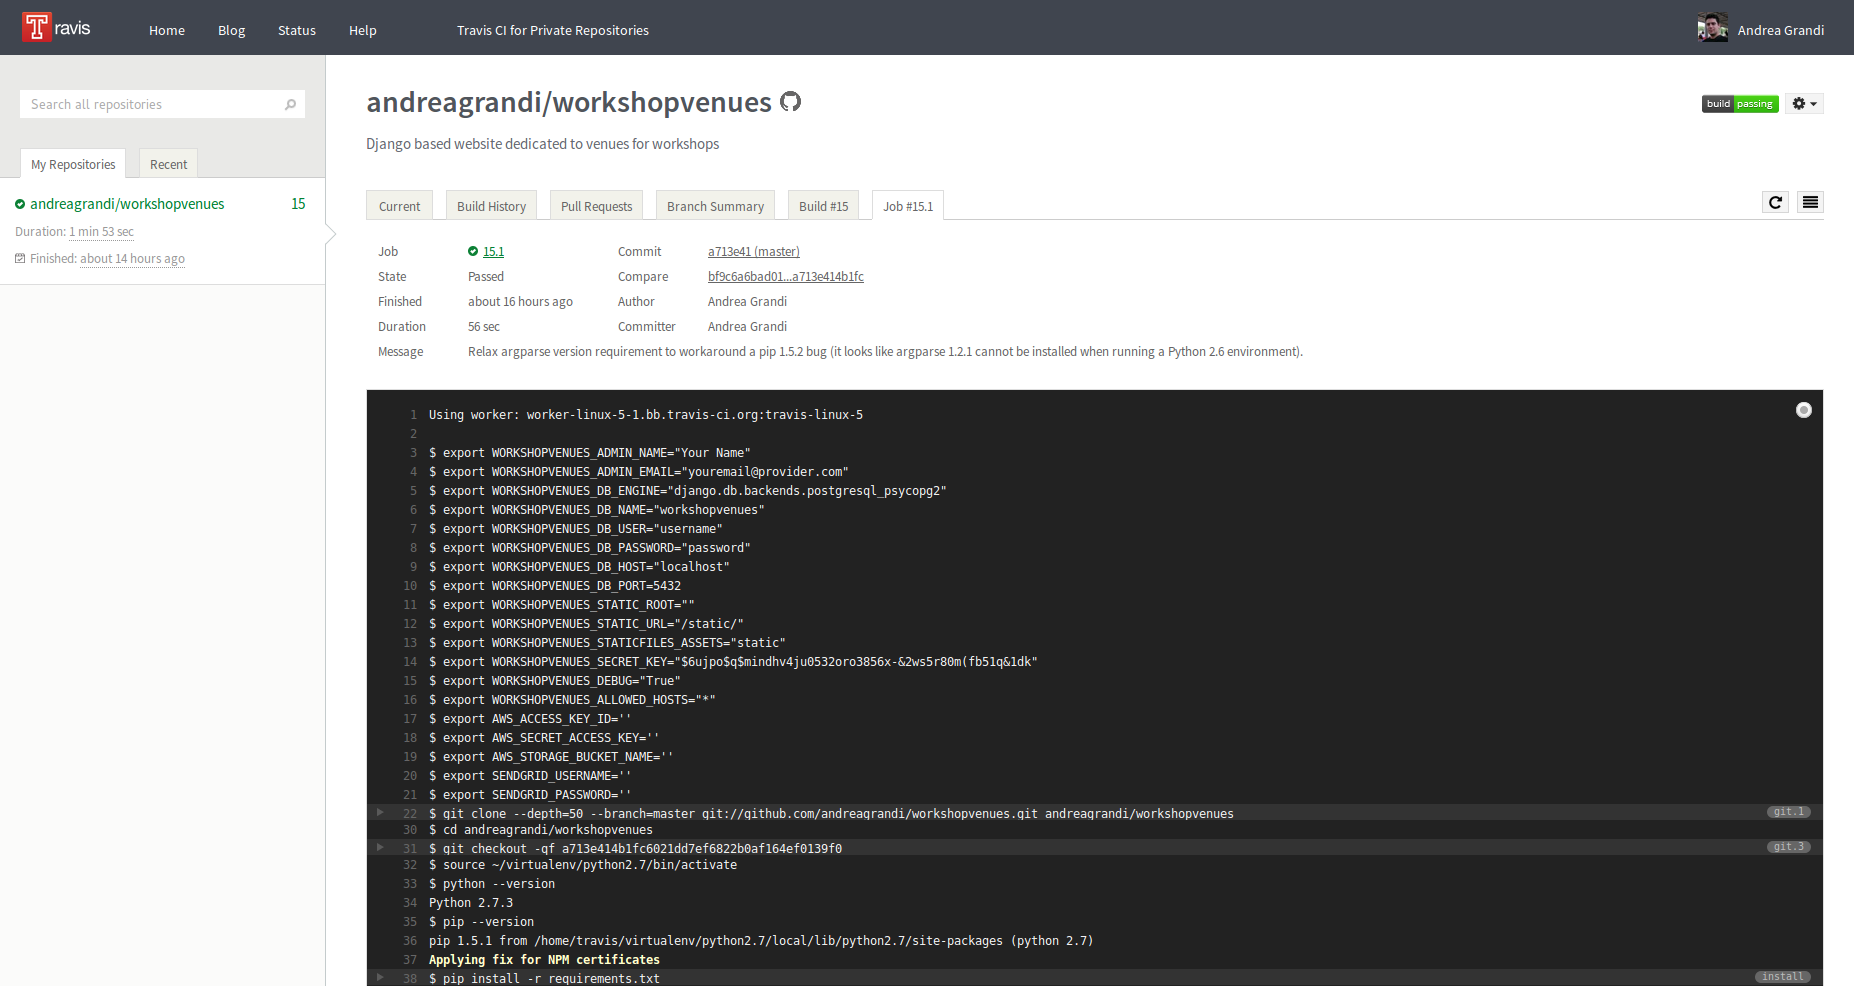The image size is (1854, 986).
Task: Click the git.3 fold label
Action: pyautogui.click(x=1789, y=847)
